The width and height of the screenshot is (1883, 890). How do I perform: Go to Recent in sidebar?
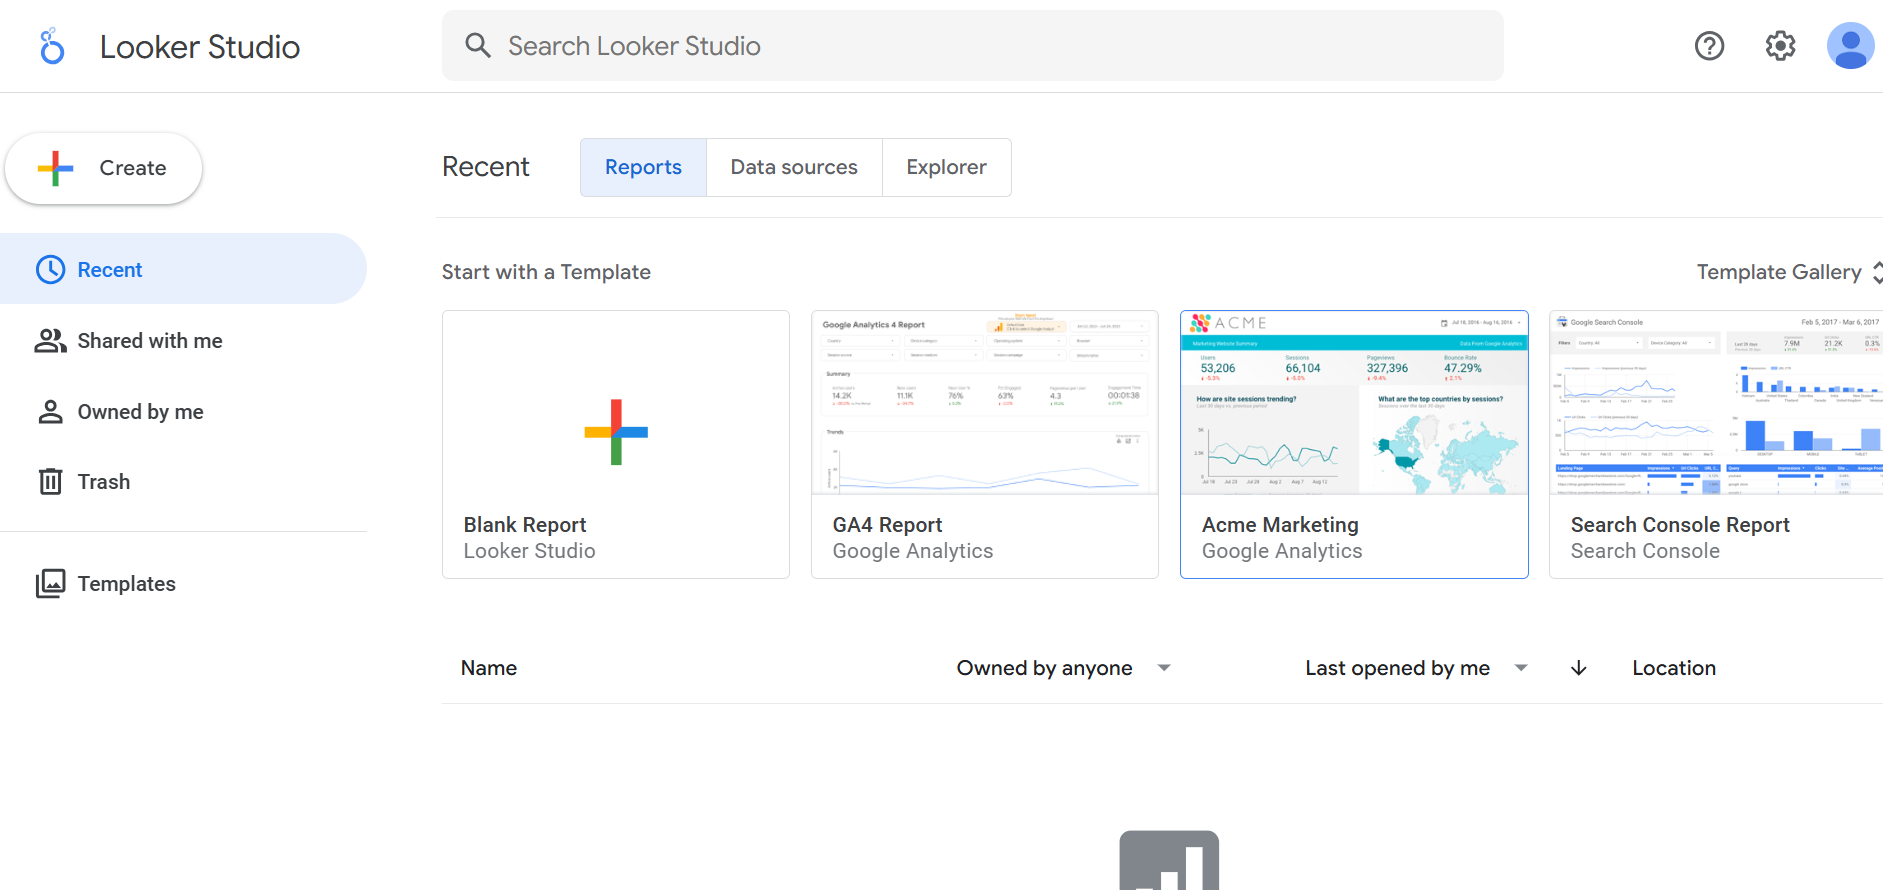click(183, 269)
